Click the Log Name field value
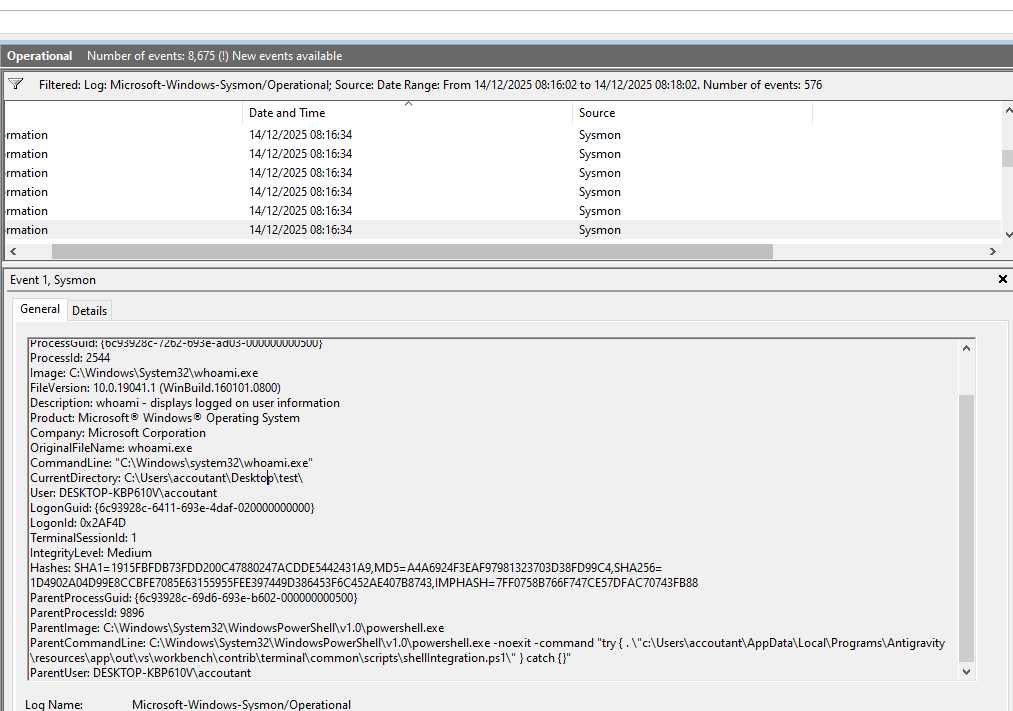This screenshot has height=711, width=1013. (241, 705)
